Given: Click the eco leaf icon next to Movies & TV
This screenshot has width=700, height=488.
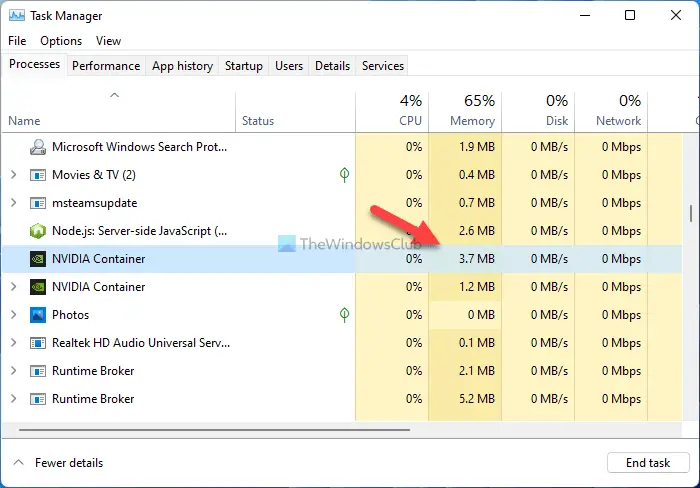Looking at the screenshot, I should 344,175.
